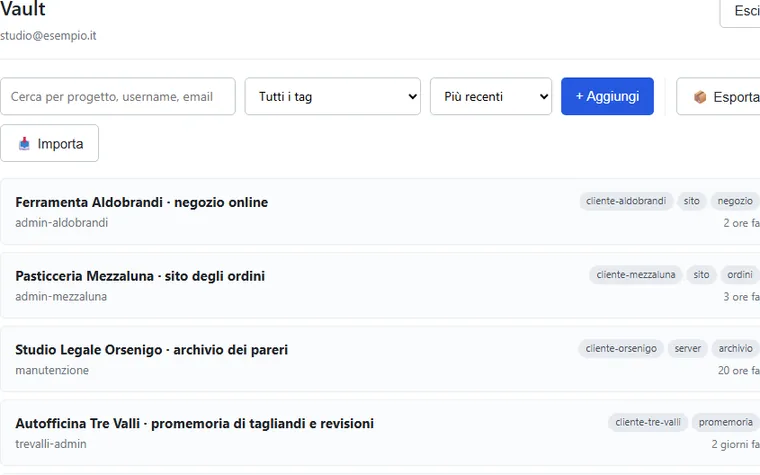The width and height of the screenshot is (760, 475).
Task: Click the trevalli-admin username
Action: pos(51,444)
